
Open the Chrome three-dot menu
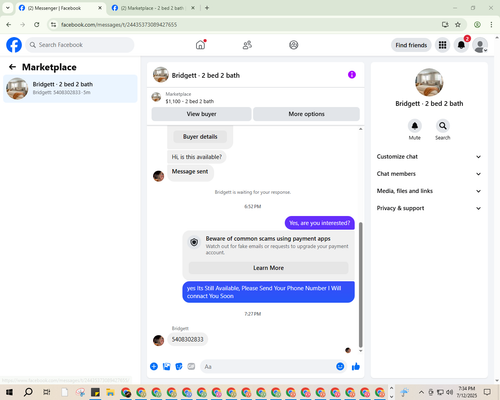click(x=491, y=24)
